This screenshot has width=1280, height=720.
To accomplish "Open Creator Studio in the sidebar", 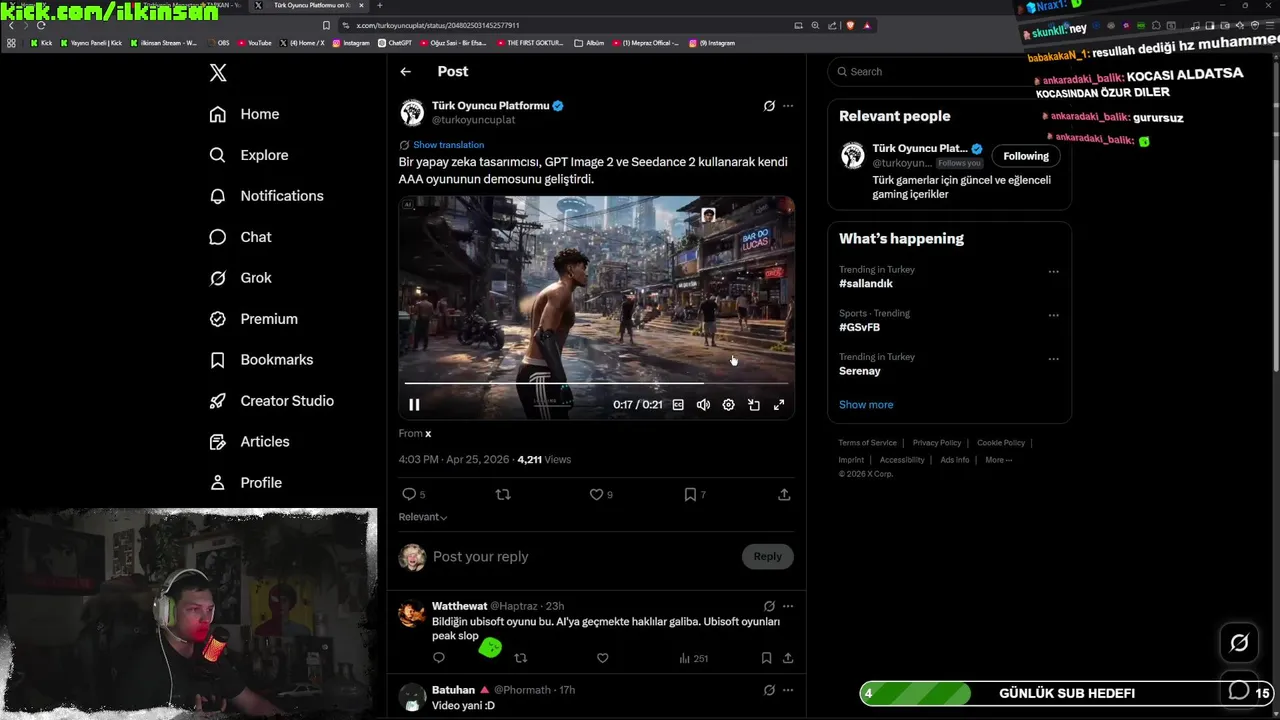I will click(271, 401).
